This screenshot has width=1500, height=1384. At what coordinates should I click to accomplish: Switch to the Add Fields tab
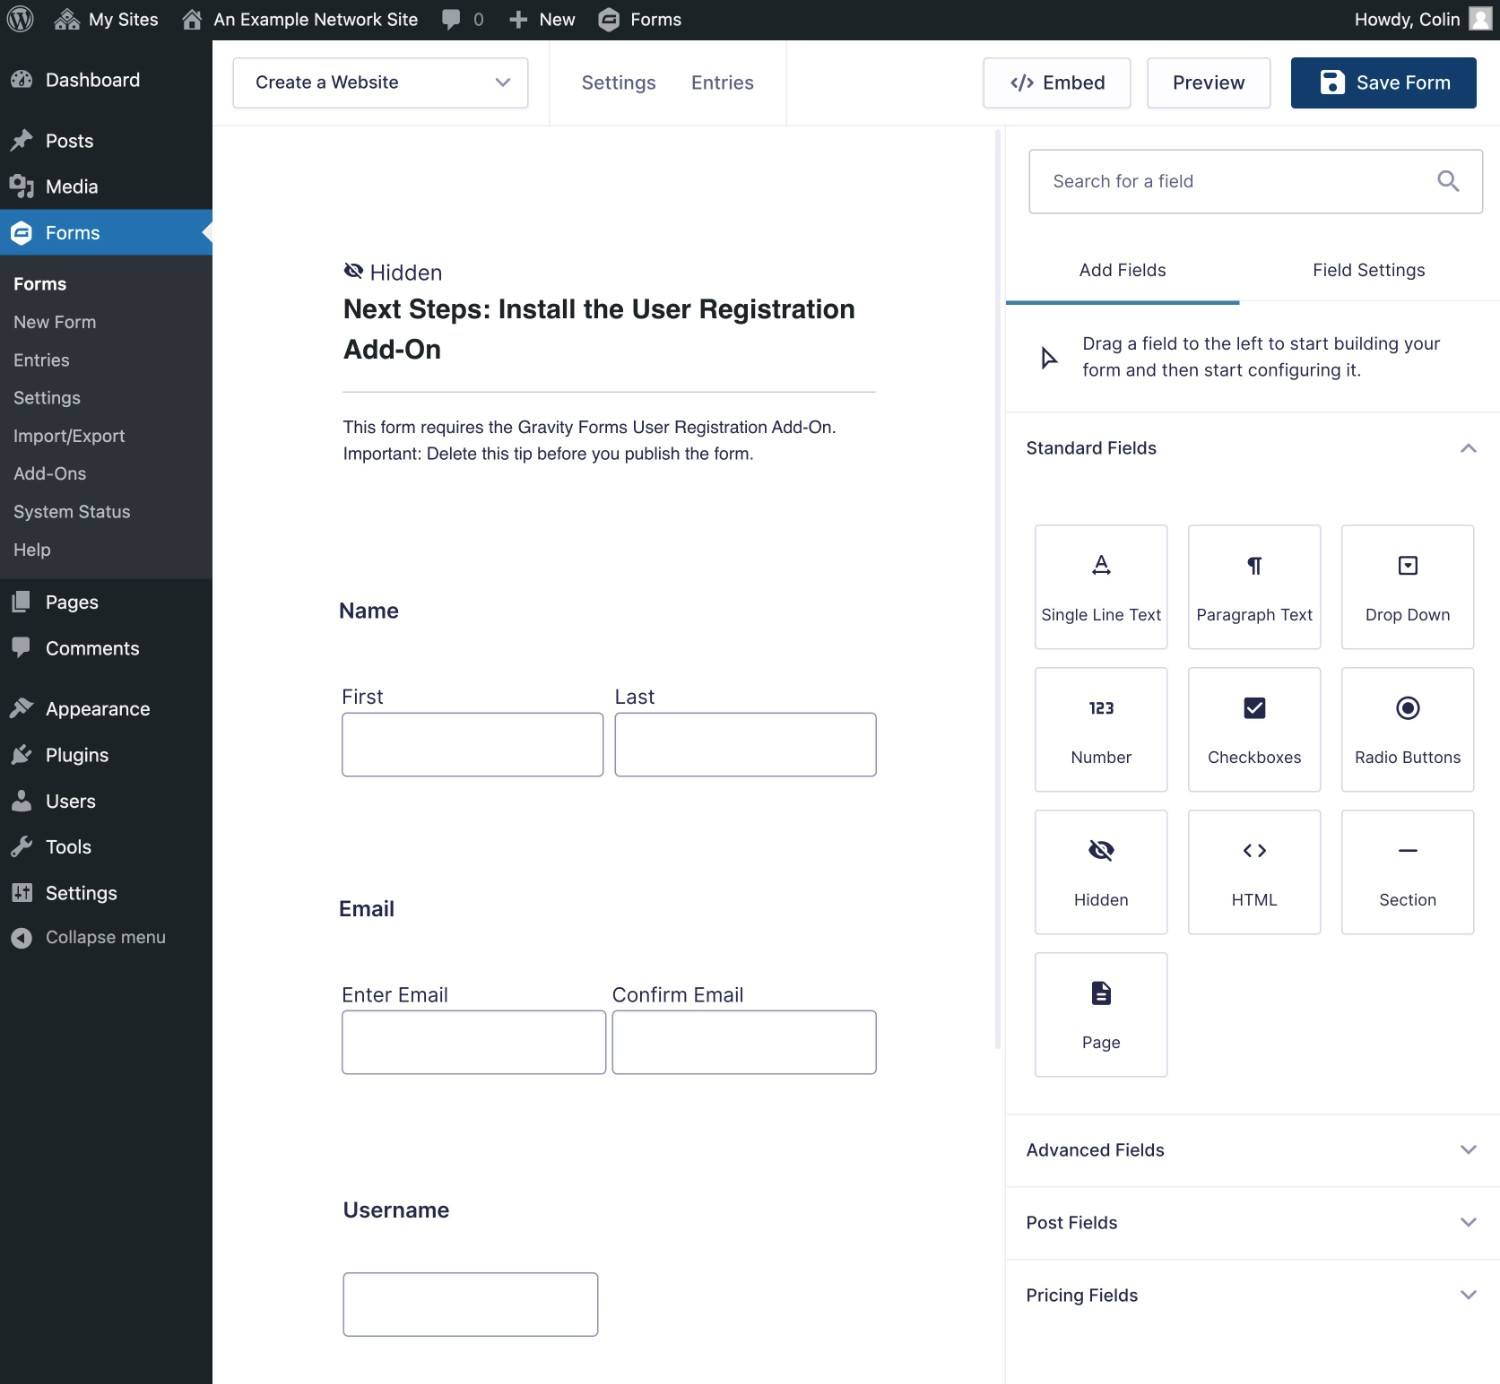1122,270
